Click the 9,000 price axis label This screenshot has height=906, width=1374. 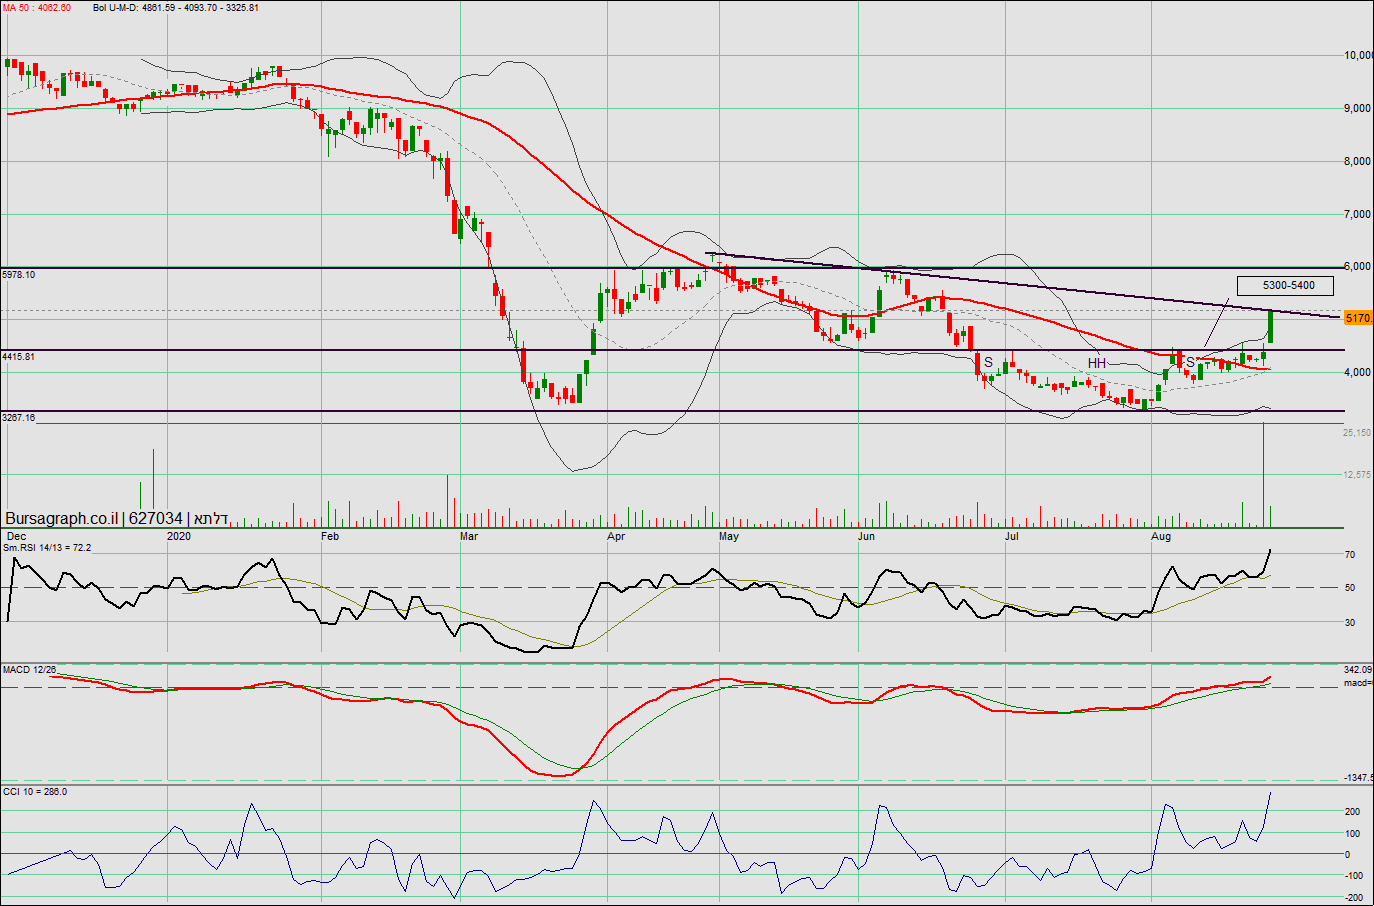point(1358,108)
